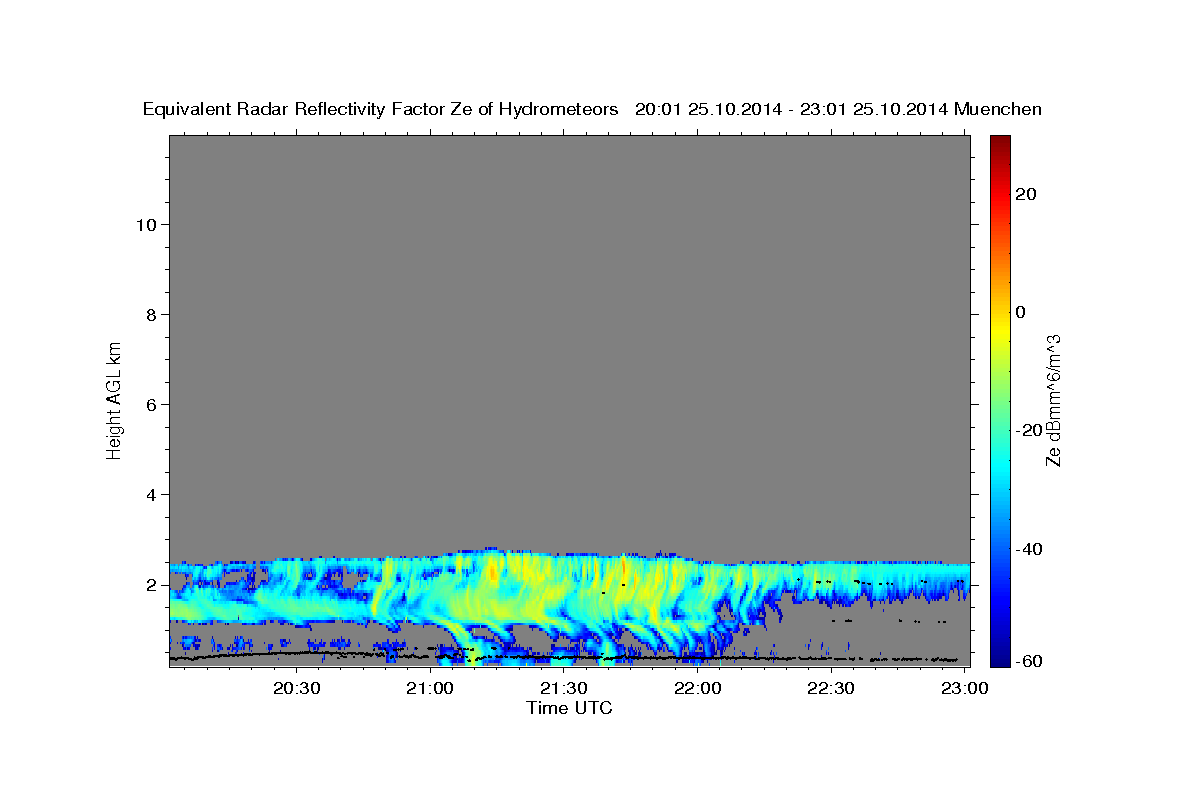The image size is (1200, 800).
Task: Click the '8' height axis label
Action: pyautogui.click(x=151, y=314)
